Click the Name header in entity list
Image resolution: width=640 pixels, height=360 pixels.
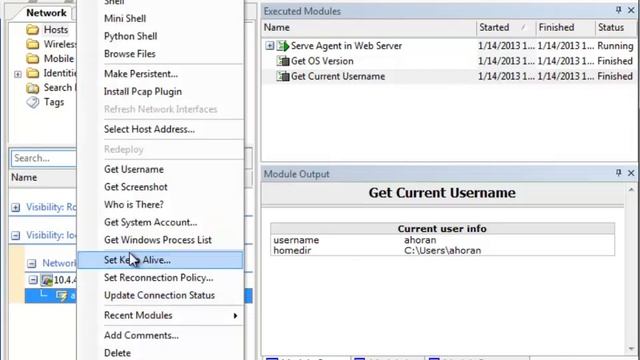[x=24, y=177]
